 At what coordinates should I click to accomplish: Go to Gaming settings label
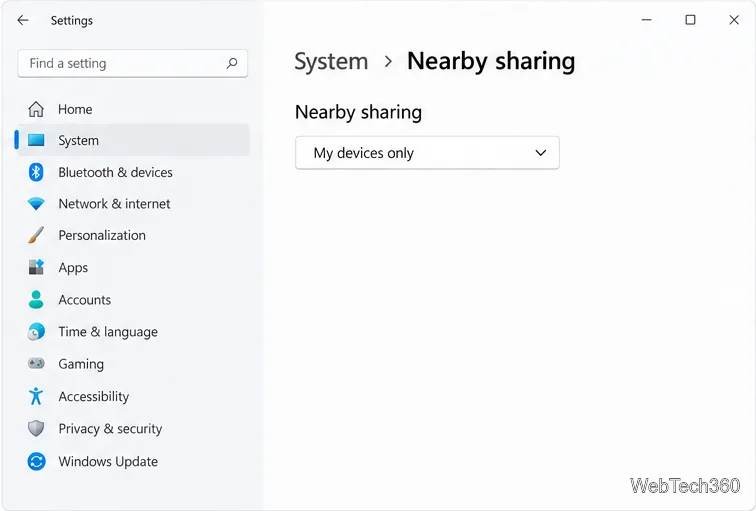coord(81,364)
